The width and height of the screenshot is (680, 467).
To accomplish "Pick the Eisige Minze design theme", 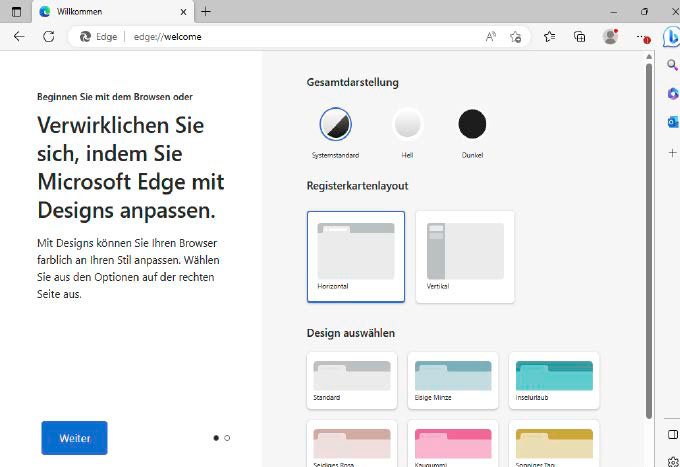I will click(x=453, y=380).
